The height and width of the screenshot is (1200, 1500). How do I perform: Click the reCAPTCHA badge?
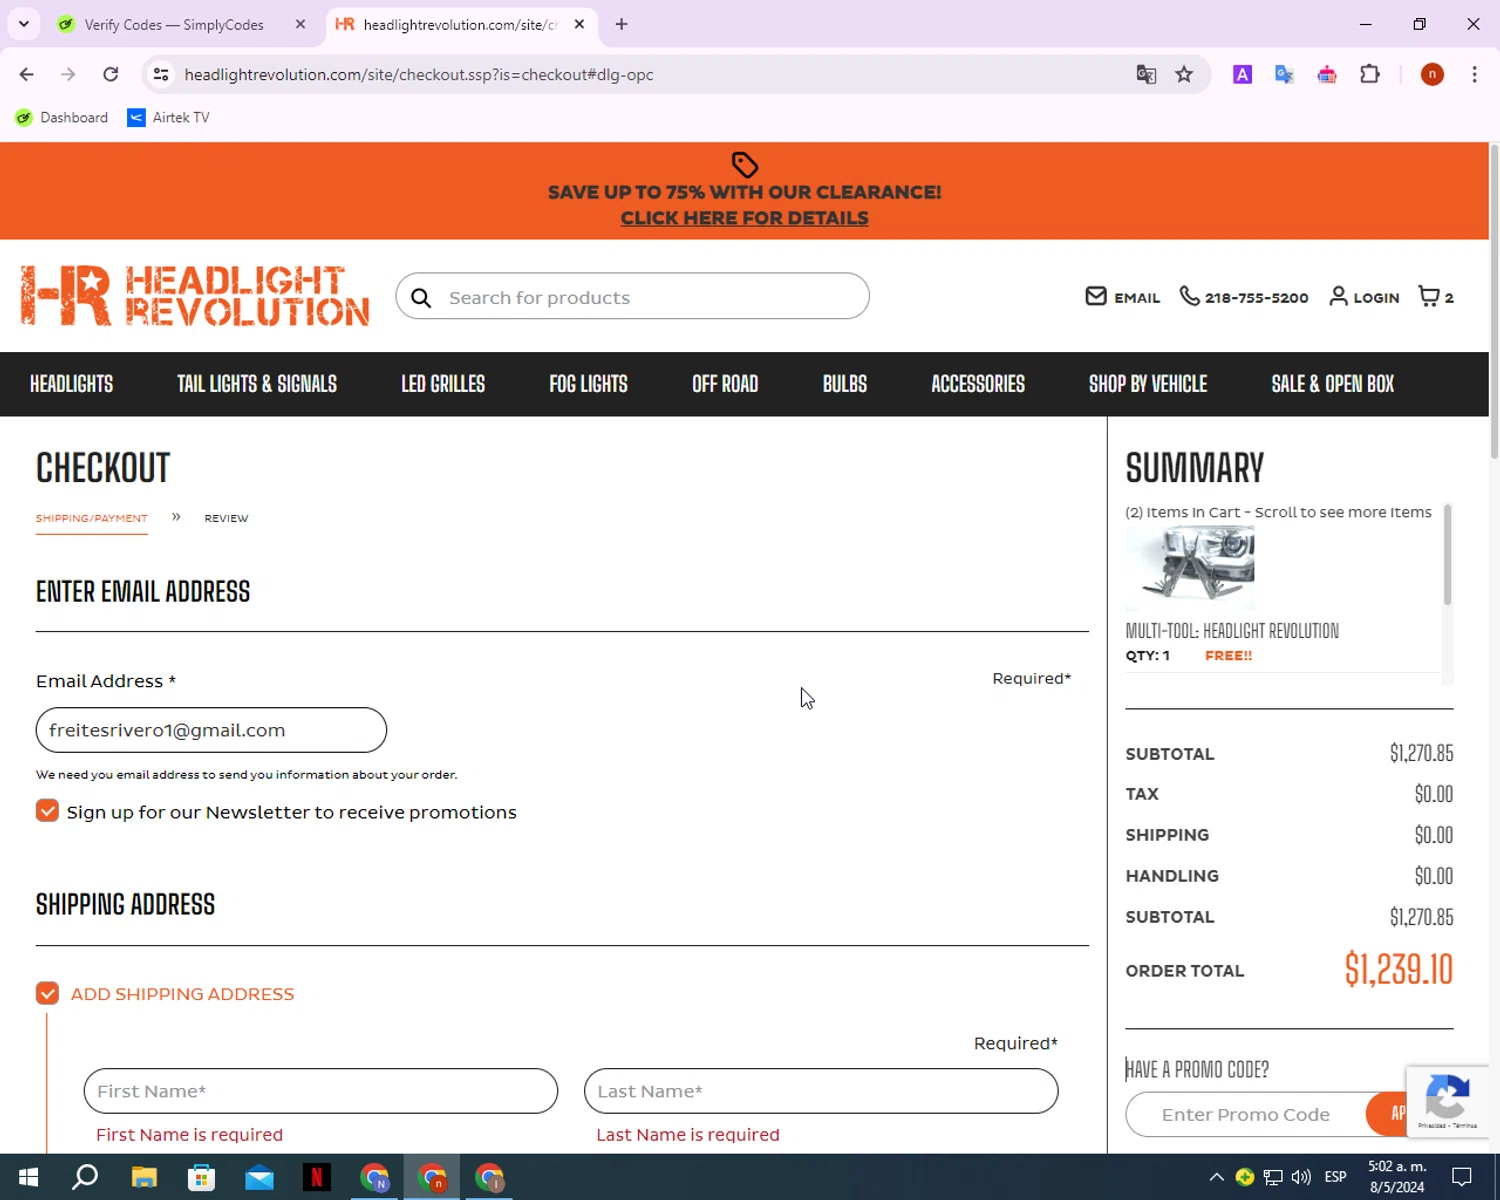[x=1447, y=1101]
